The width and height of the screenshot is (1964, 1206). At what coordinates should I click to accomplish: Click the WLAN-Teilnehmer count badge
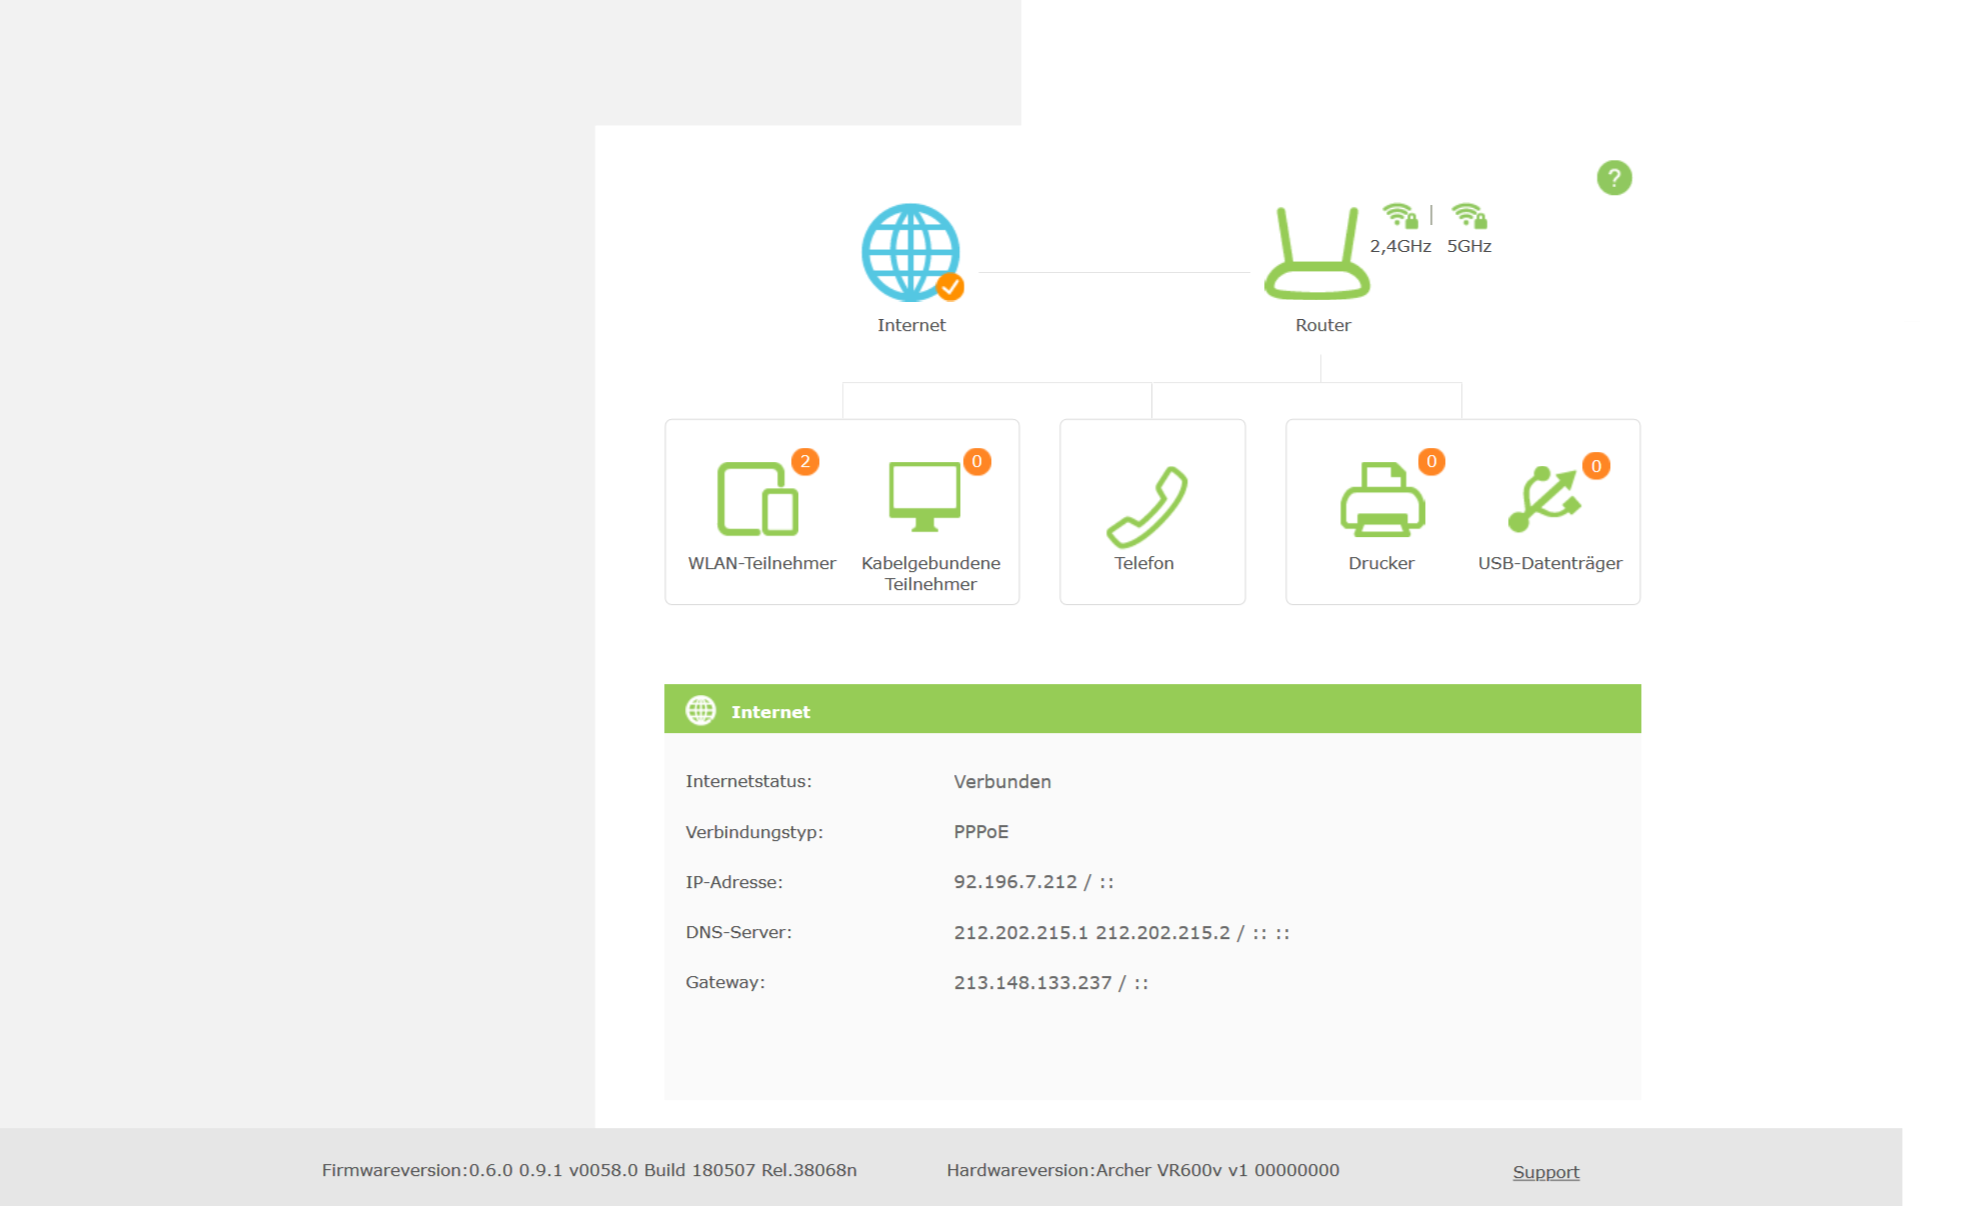pos(805,461)
